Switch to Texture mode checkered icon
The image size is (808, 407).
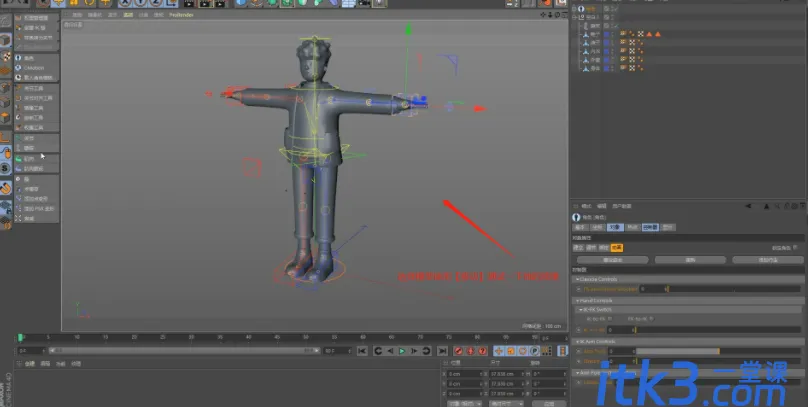[x=6, y=56]
